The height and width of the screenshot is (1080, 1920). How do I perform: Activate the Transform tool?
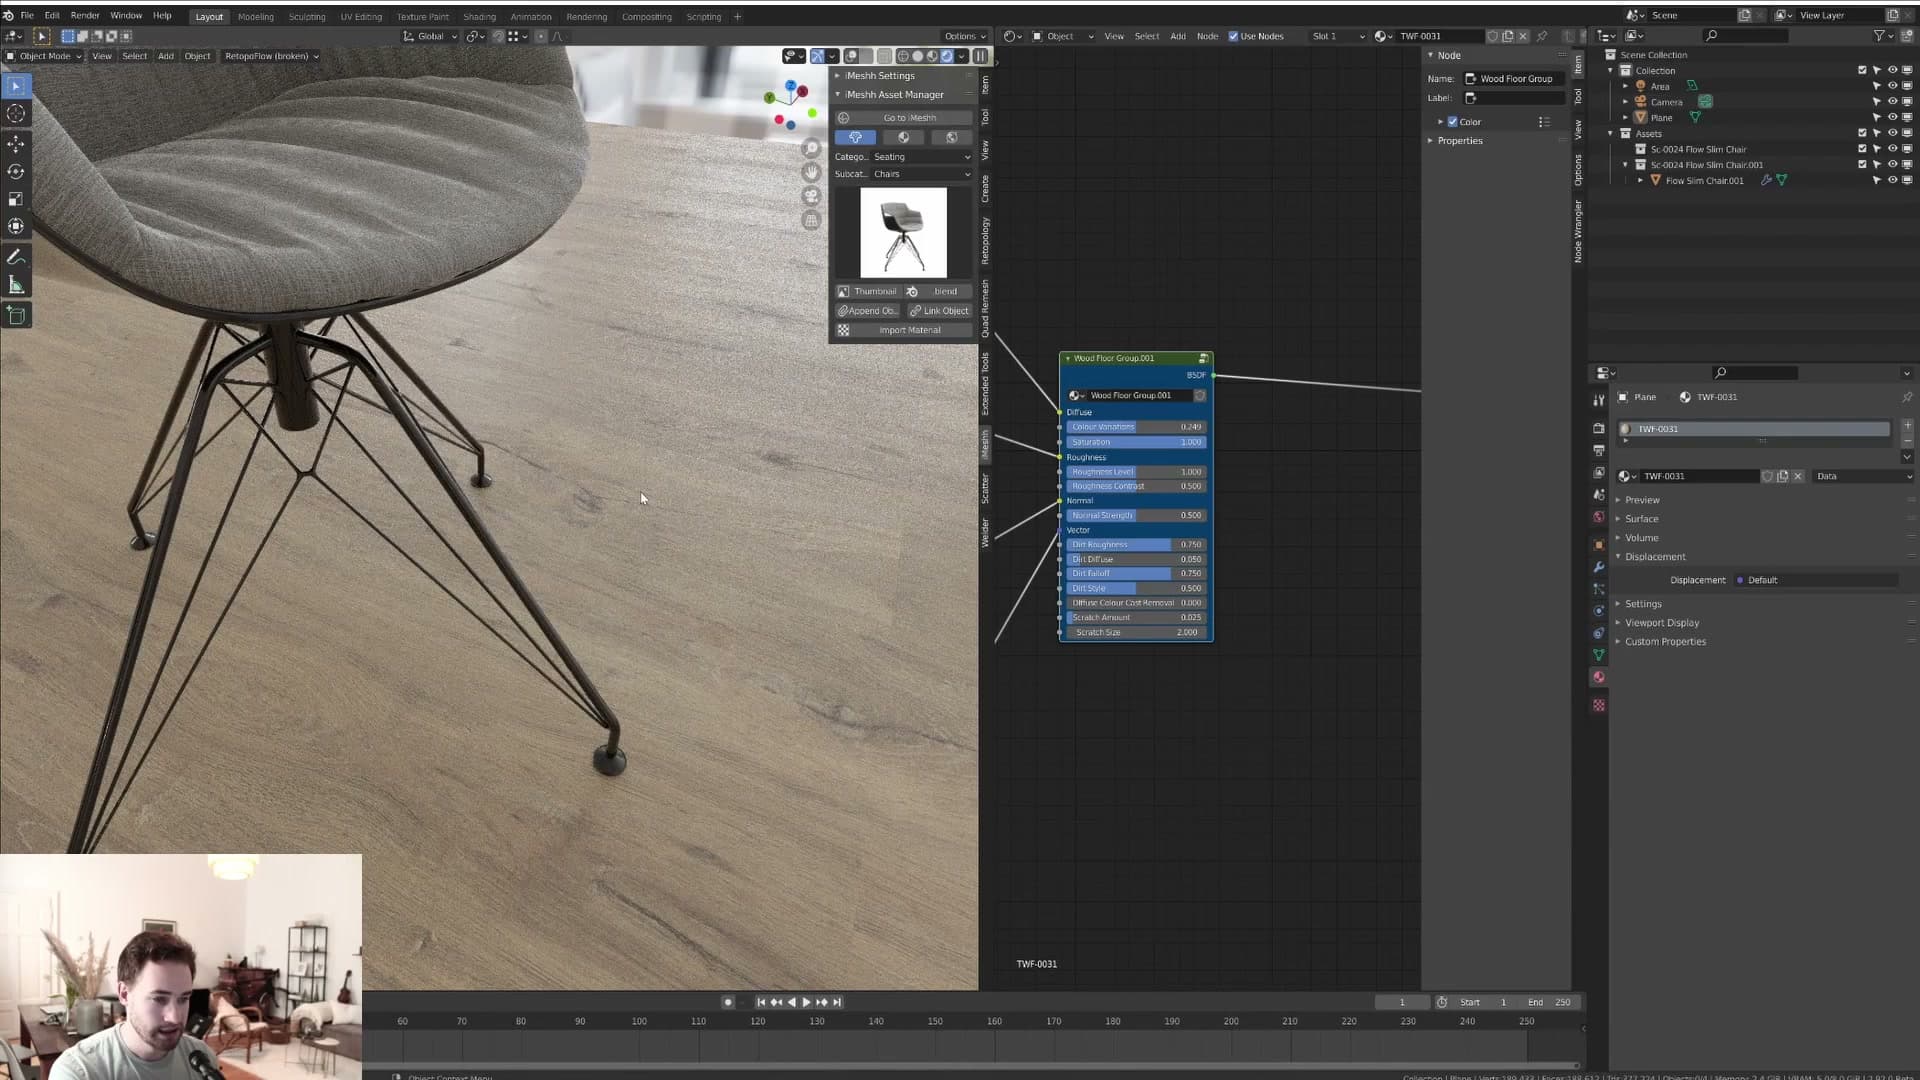[x=16, y=227]
